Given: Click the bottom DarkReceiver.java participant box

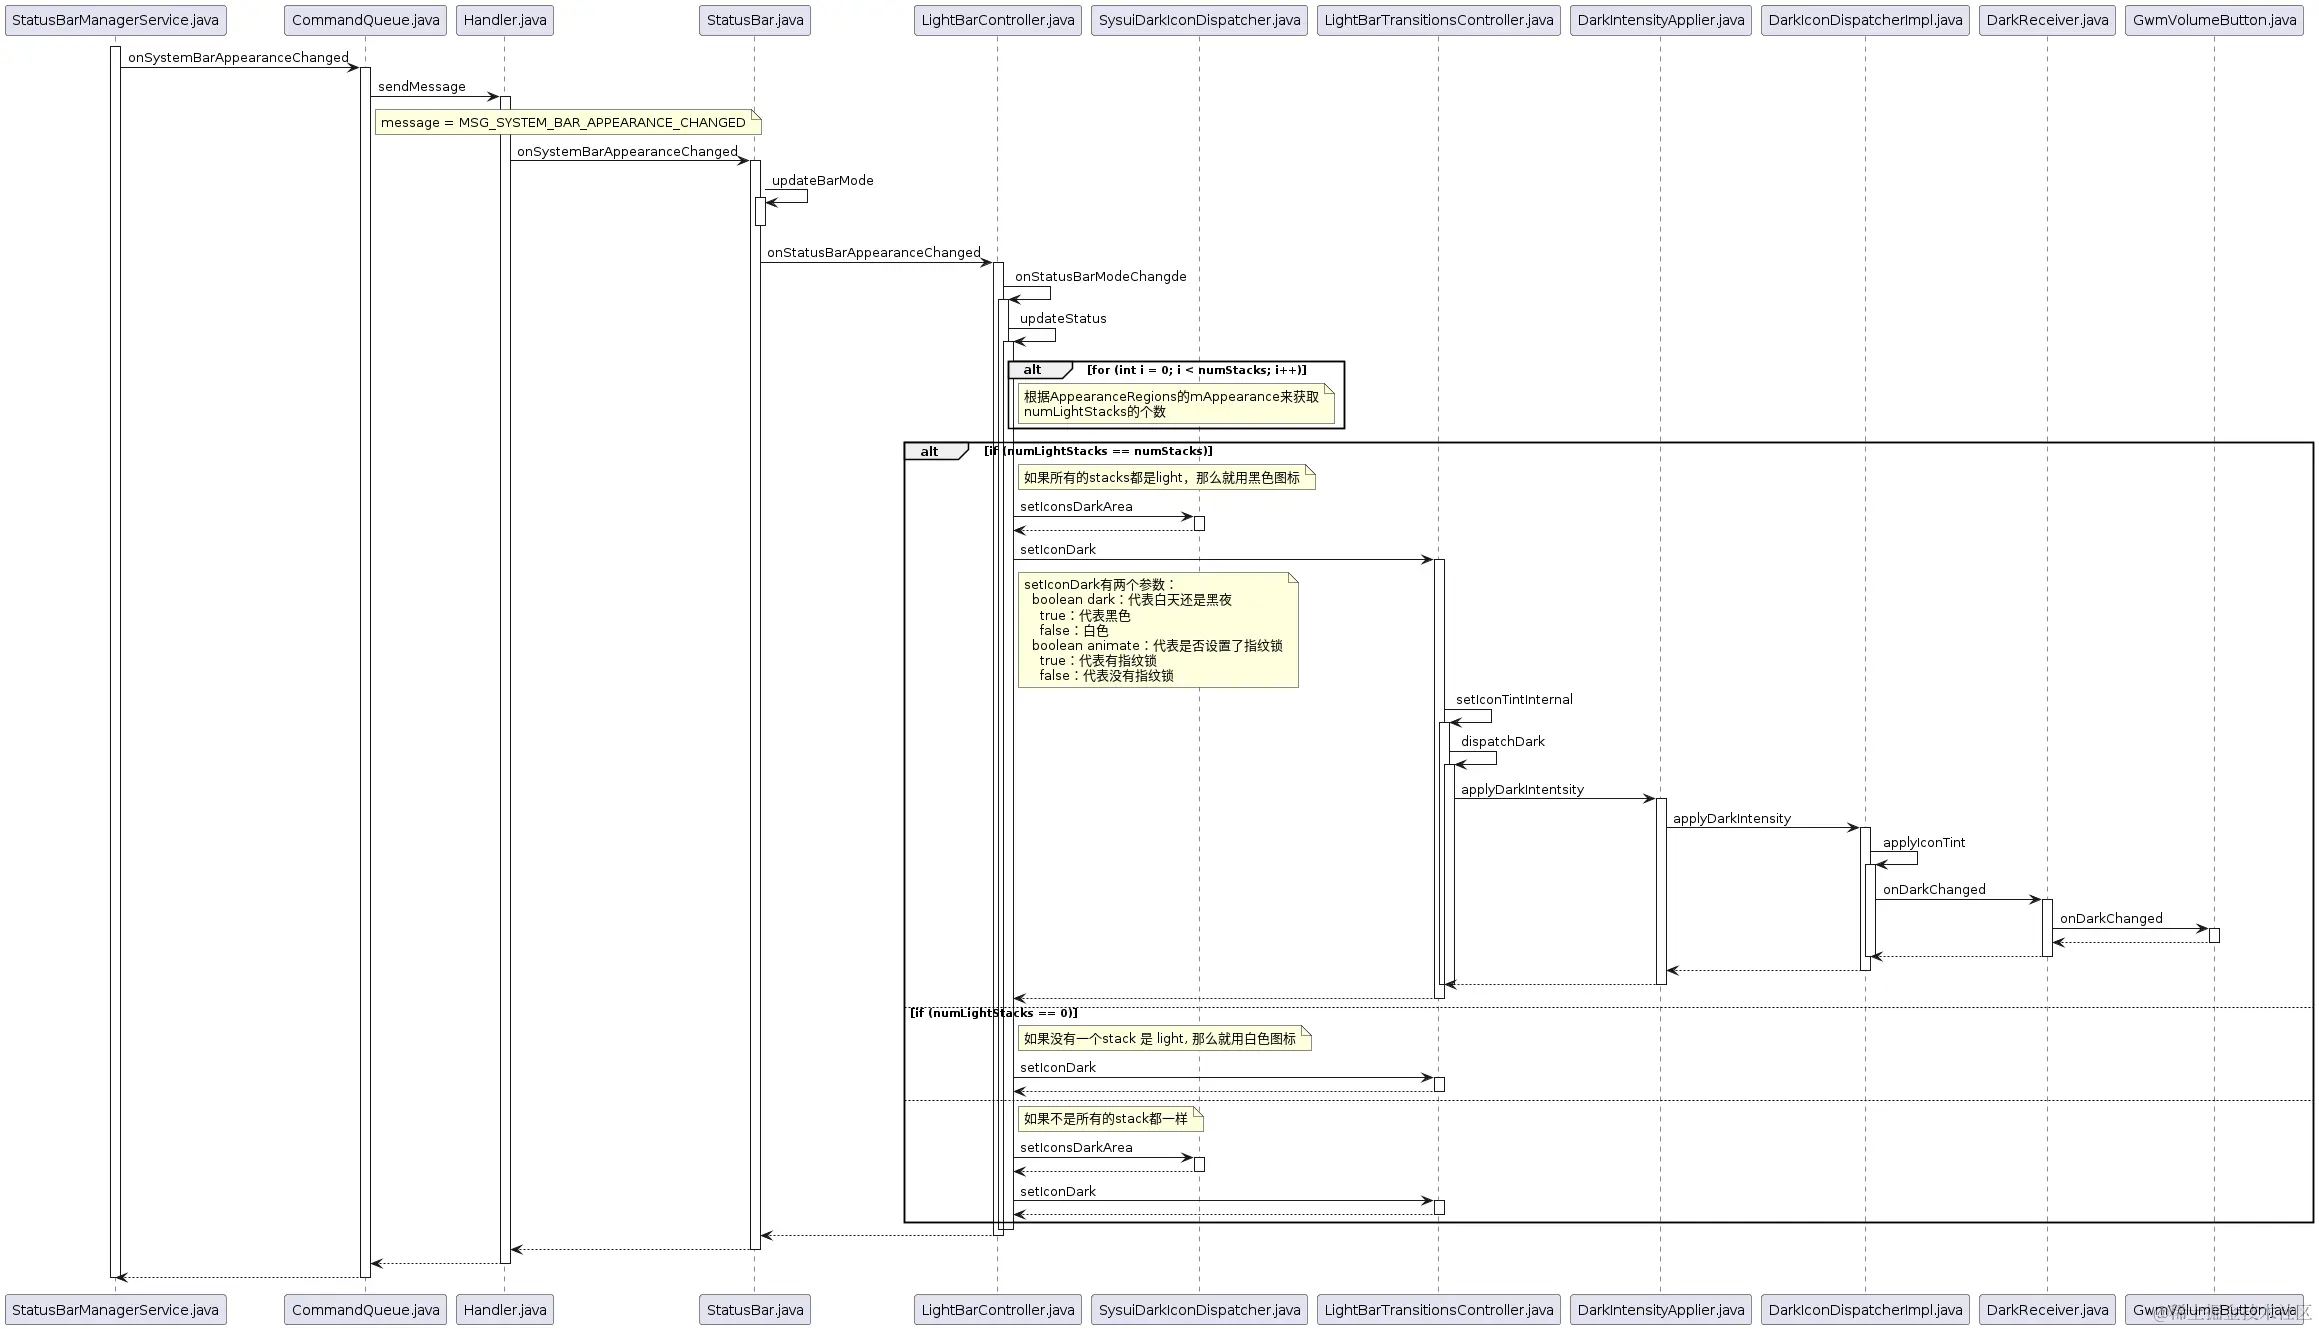Looking at the screenshot, I should coord(2047,1310).
